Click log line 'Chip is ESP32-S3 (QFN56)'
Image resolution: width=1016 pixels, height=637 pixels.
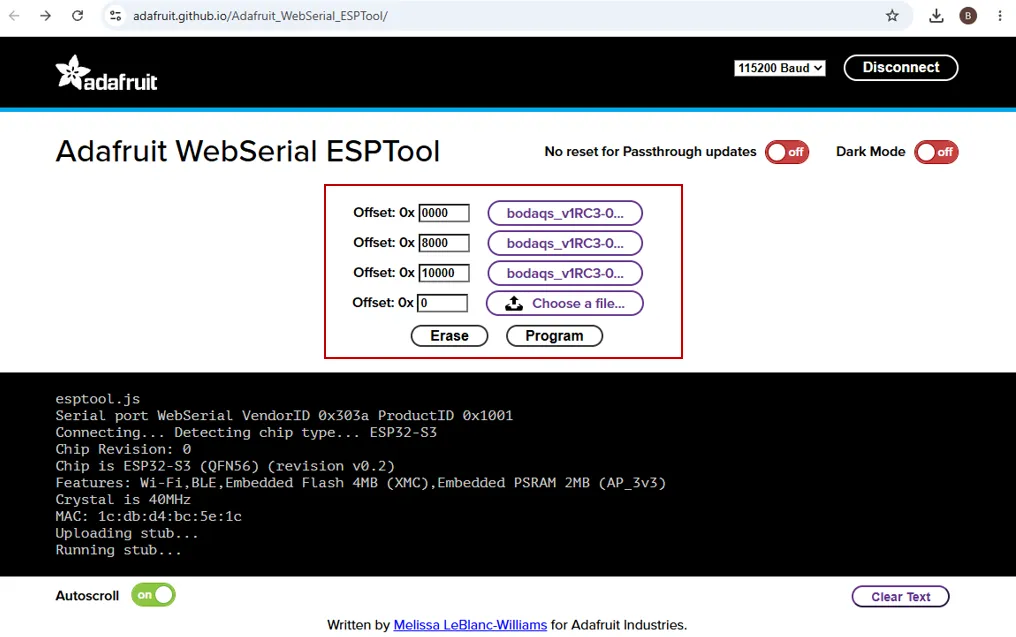pos(225,466)
